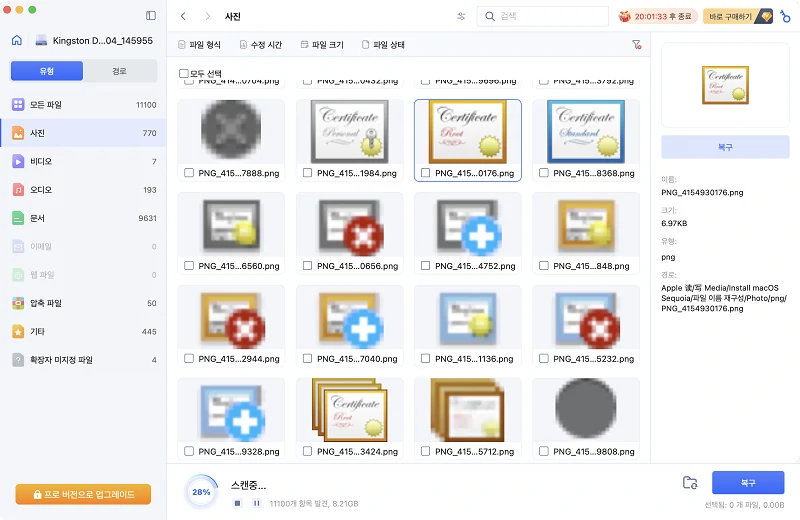Click the preview image in the details panel

725,85
